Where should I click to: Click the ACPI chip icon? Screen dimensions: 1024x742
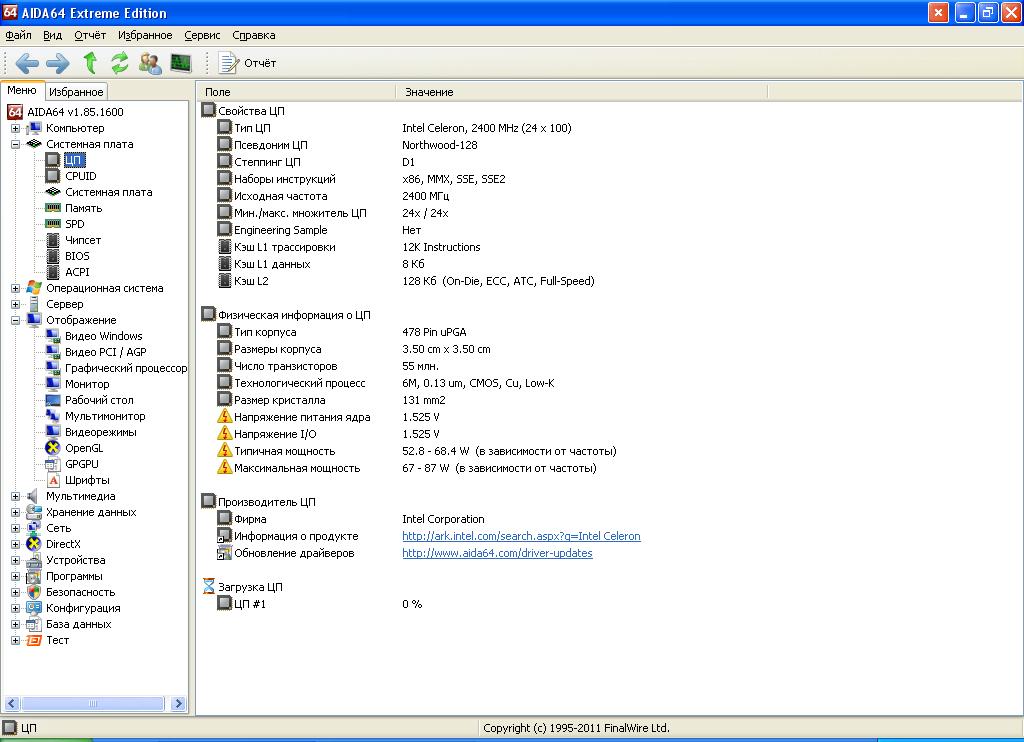53,272
